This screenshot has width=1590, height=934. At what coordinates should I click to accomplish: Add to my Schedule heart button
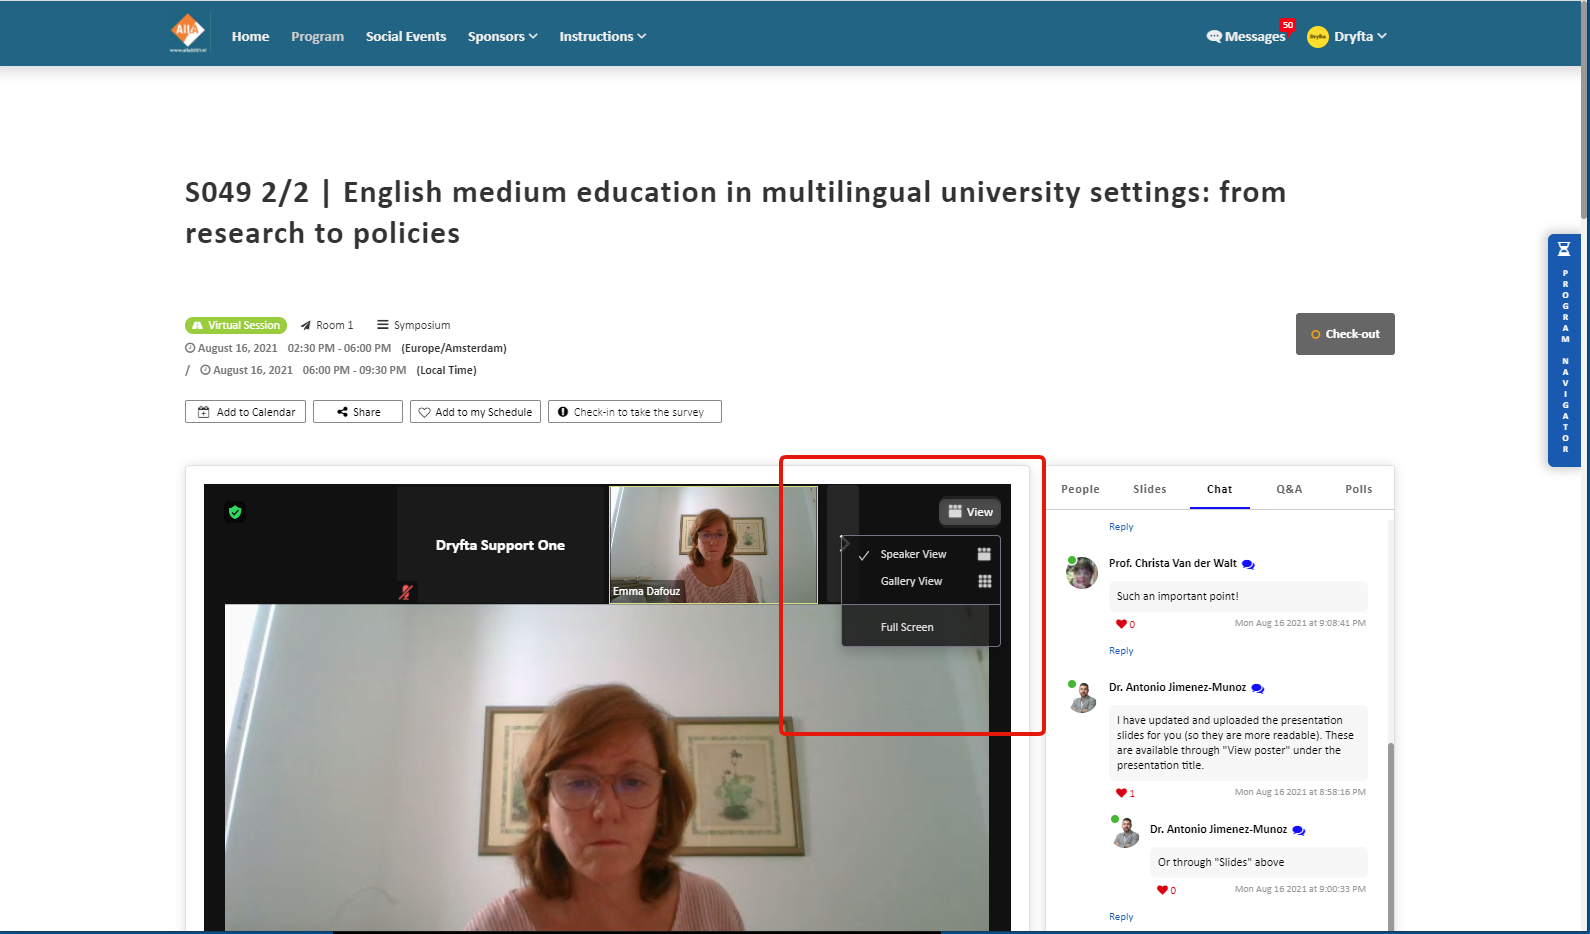click(x=475, y=412)
